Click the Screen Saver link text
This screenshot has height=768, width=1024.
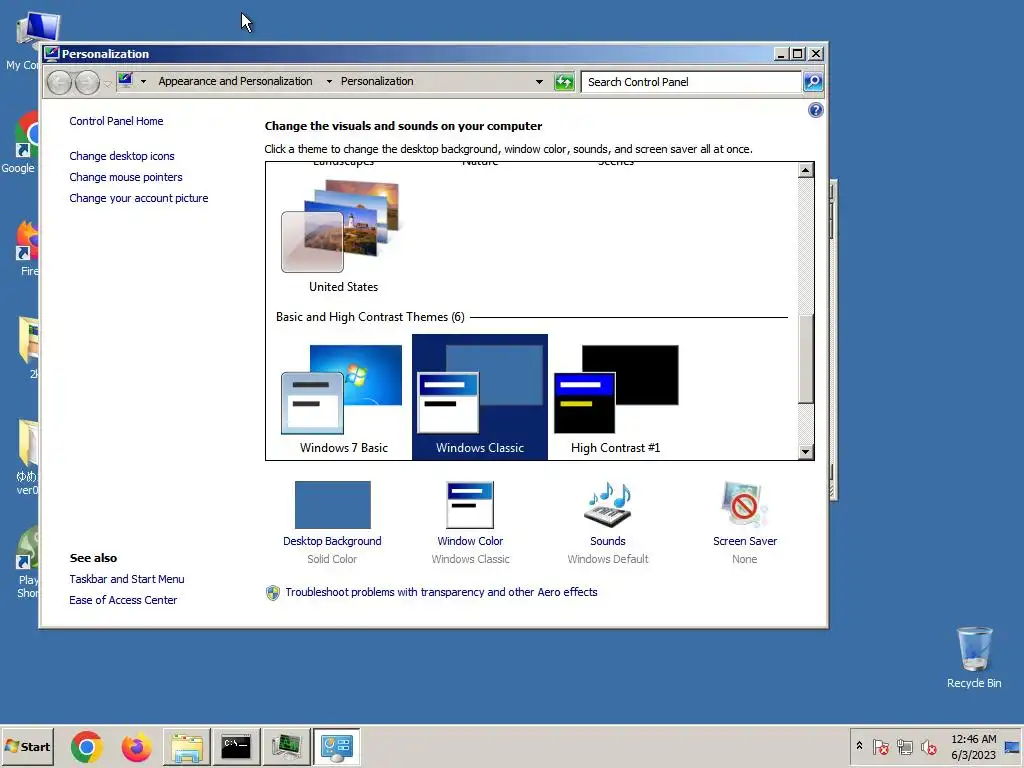744,541
